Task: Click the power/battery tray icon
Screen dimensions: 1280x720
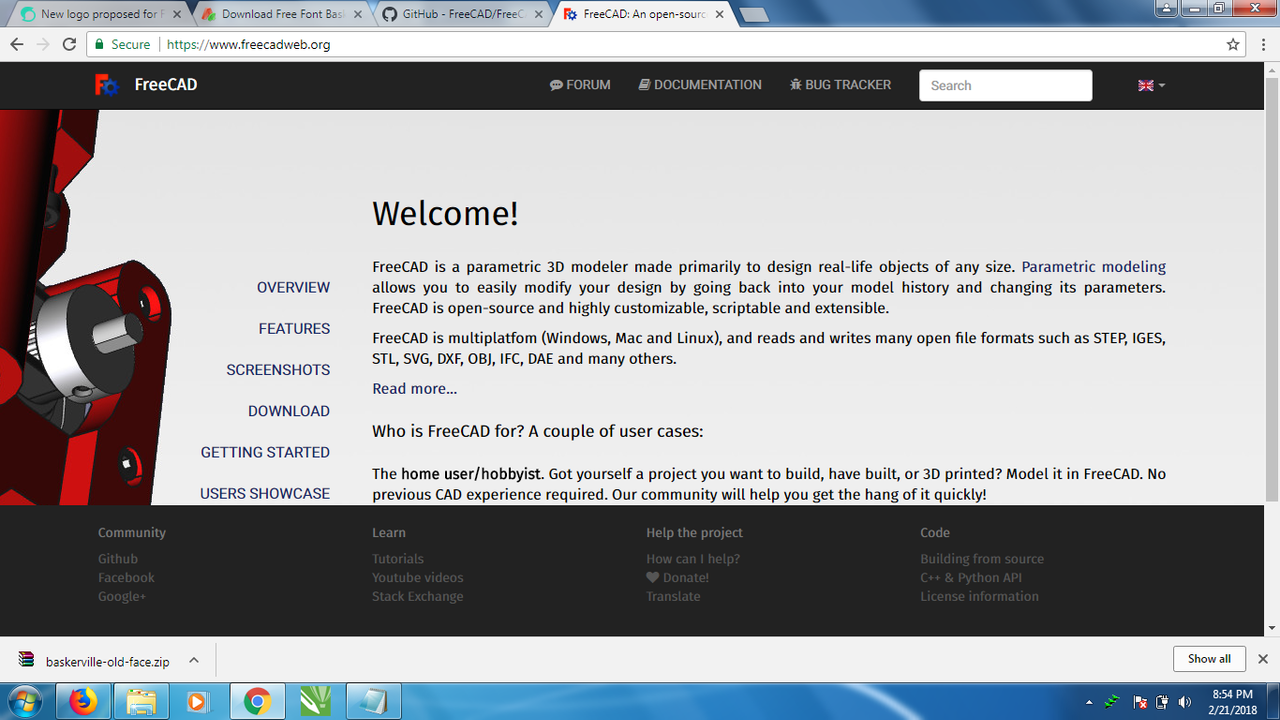Action: pos(1162,702)
